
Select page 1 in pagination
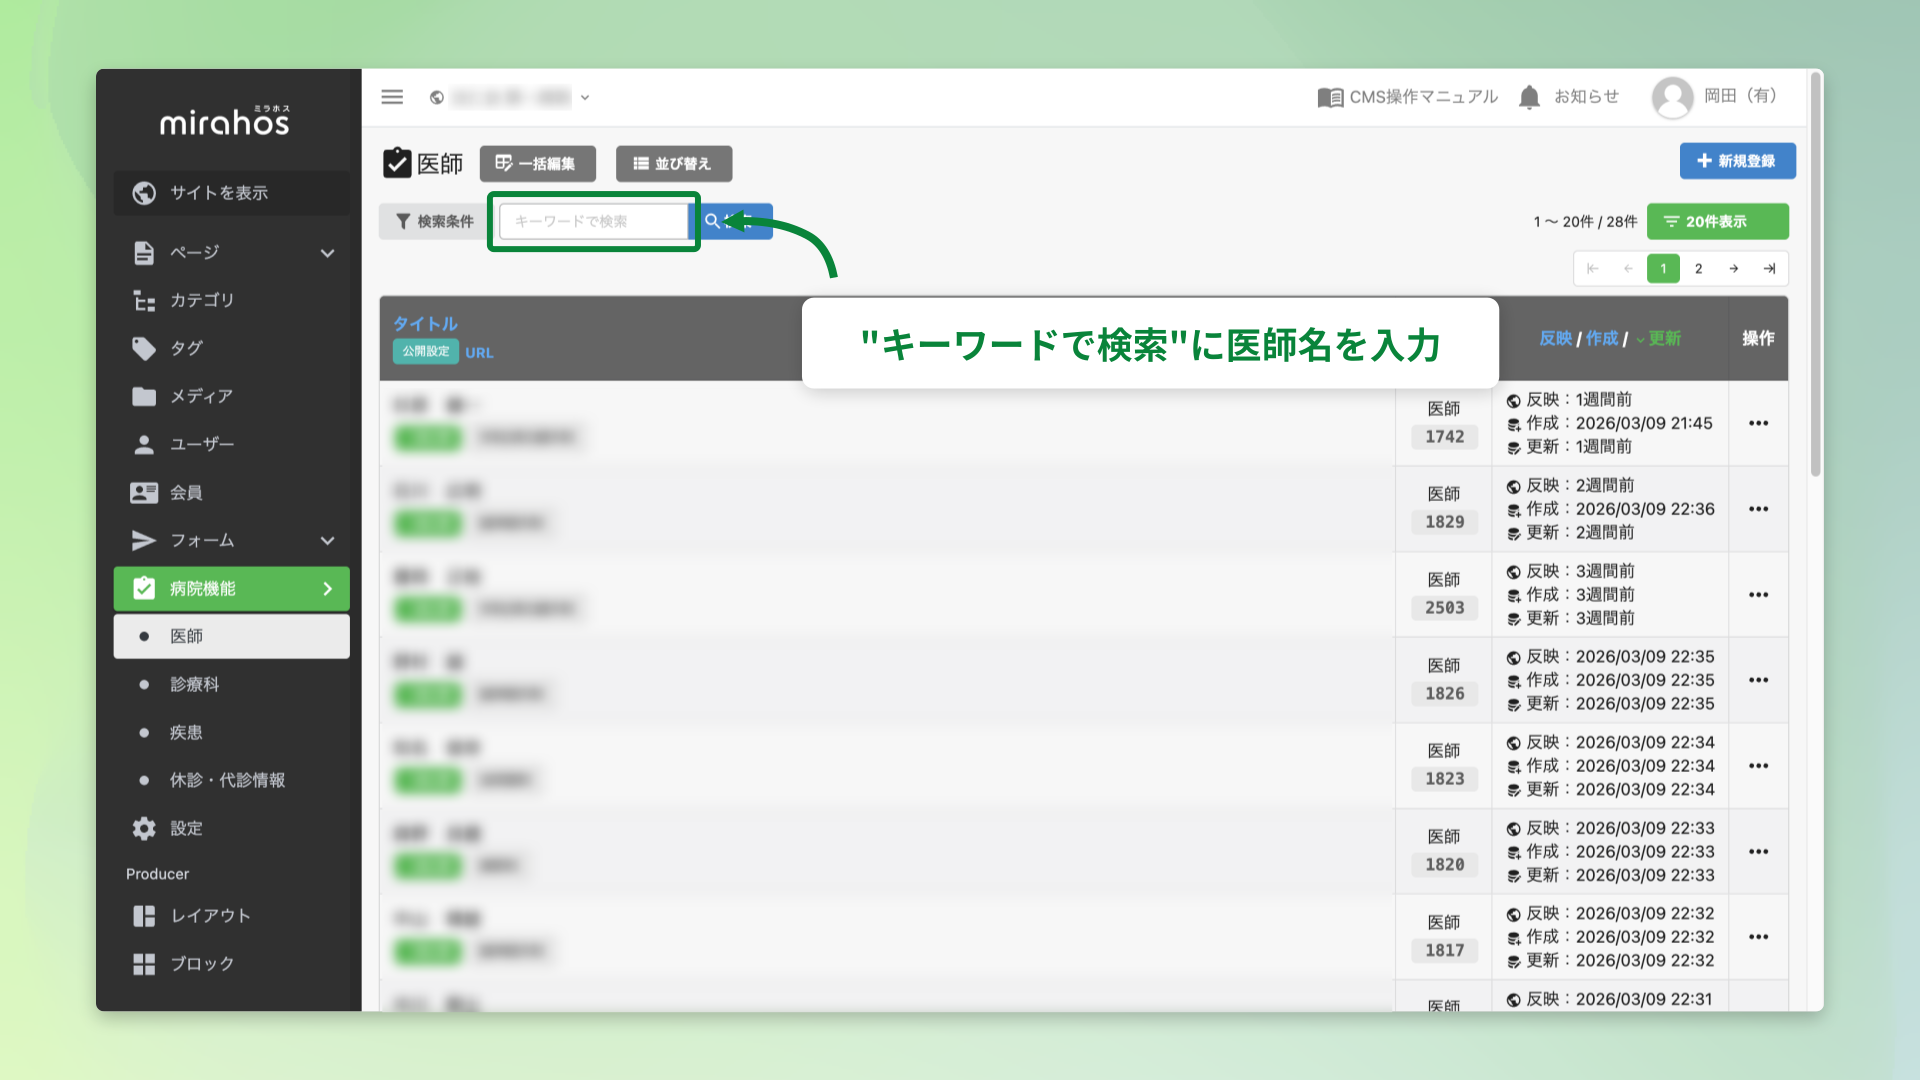point(1663,269)
